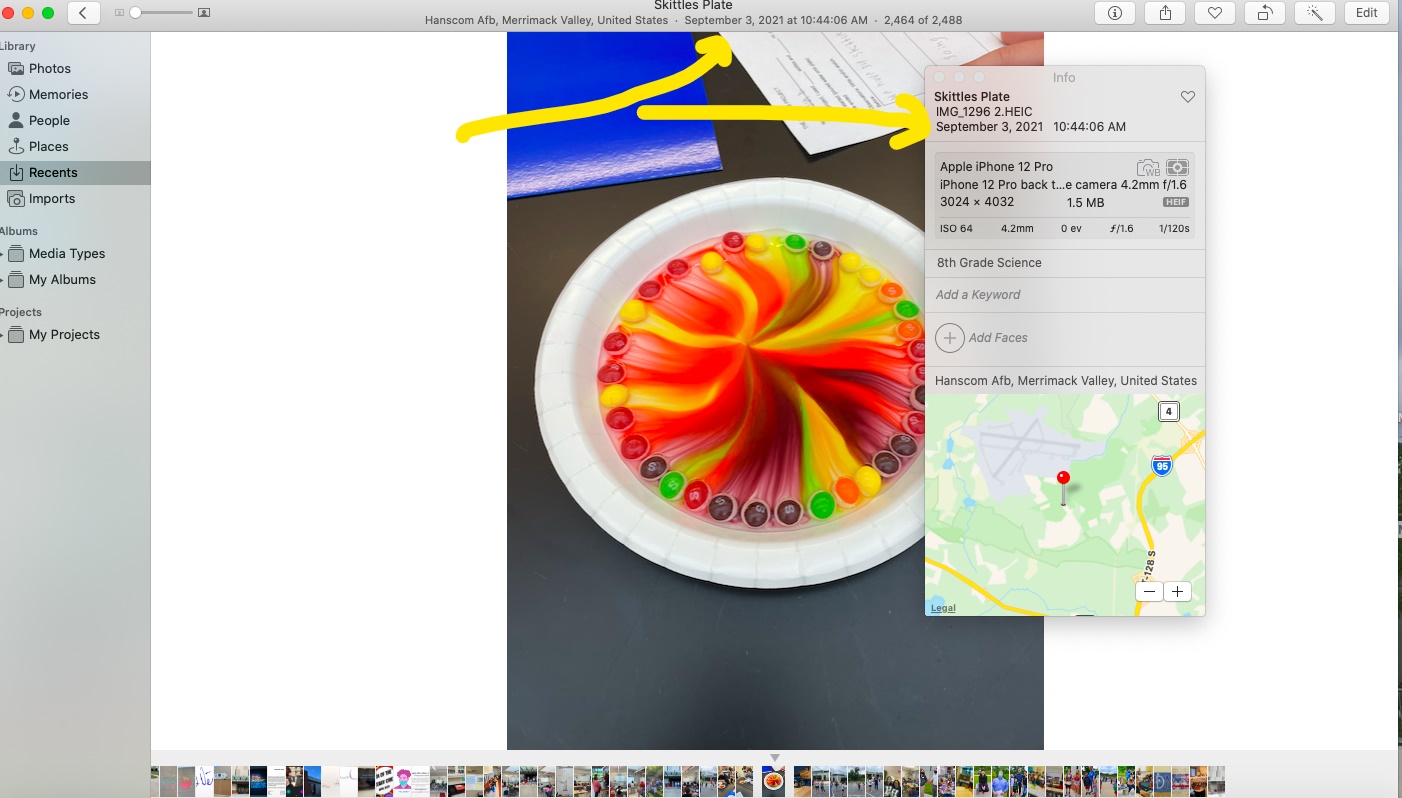Click the Favorite heart in toolbar
This screenshot has height=798, width=1402.
pyautogui.click(x=1215, y=13)
